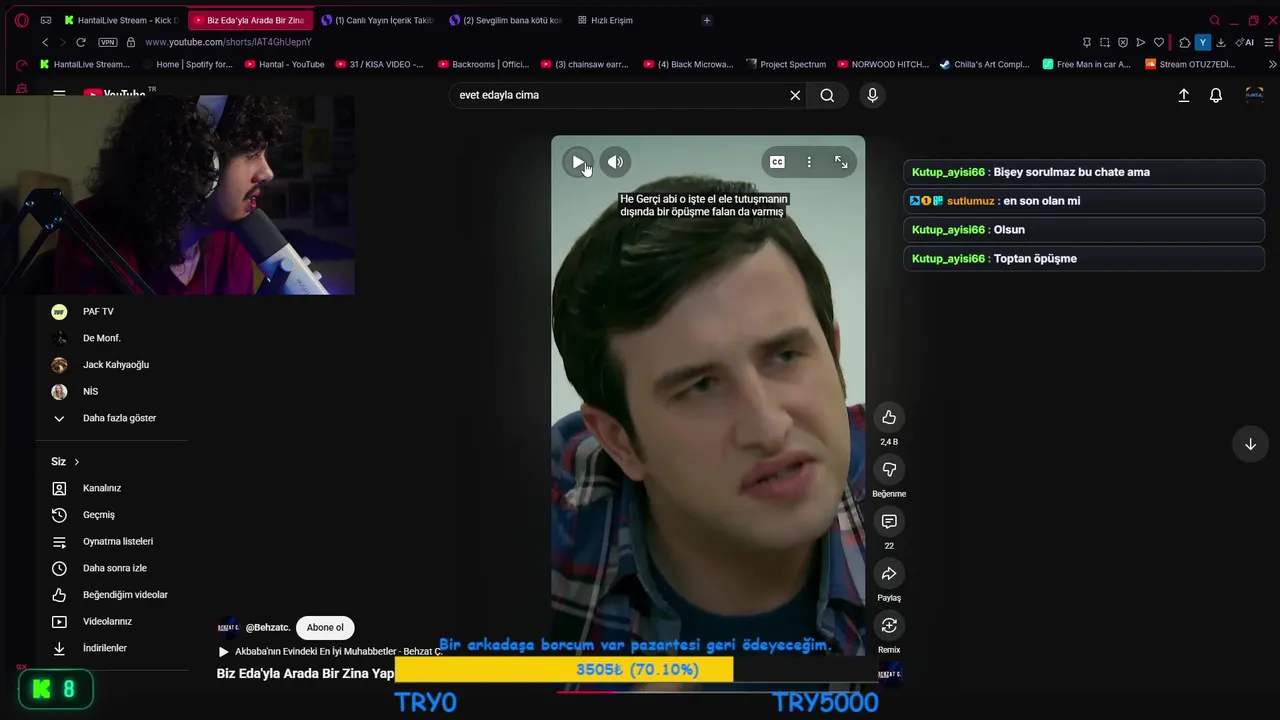Share the Short with the Paylaş button
Viewport: 1280px width, 720px height.
[x=889, y=573]
